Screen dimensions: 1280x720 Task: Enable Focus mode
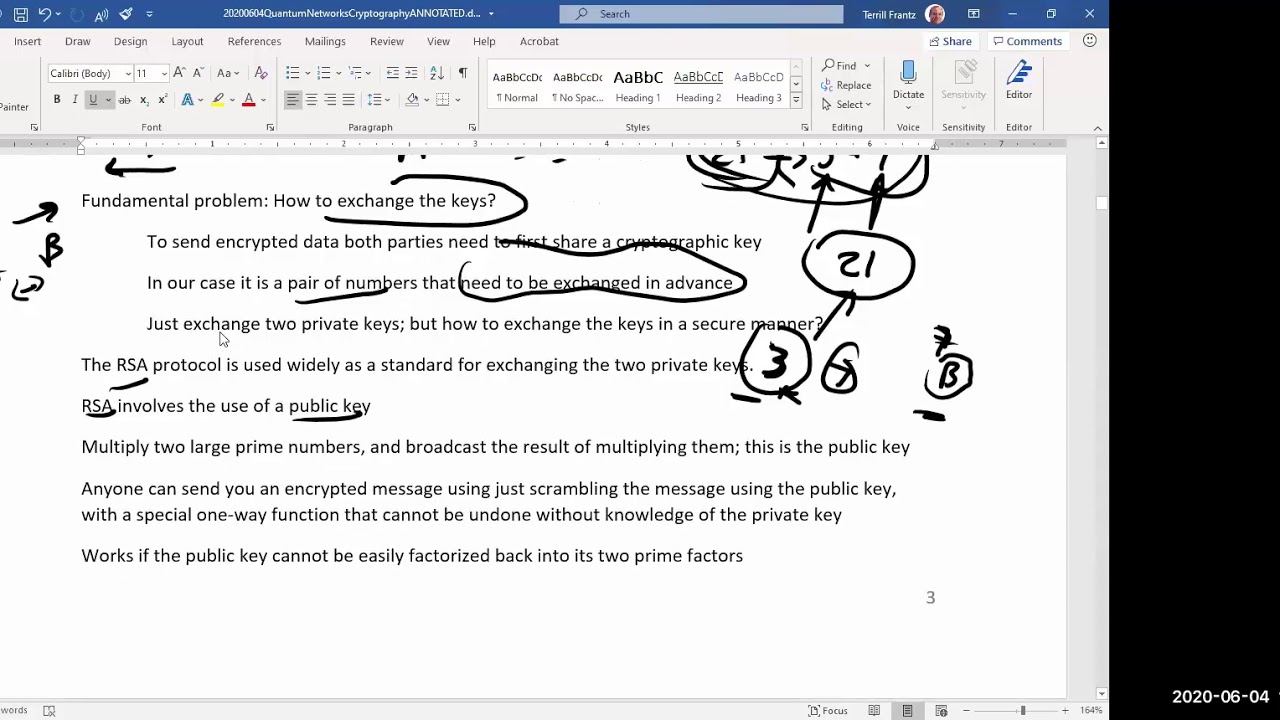point(828,710)
